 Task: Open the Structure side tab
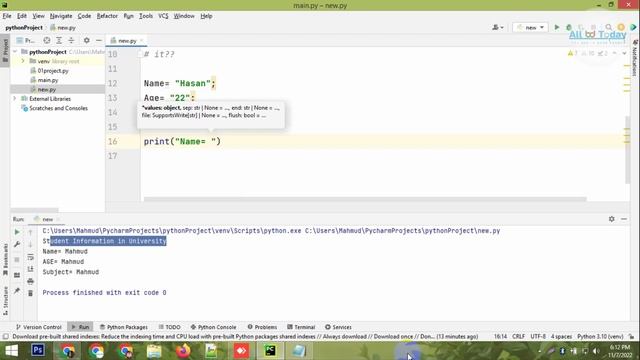[x=5, y=301]
